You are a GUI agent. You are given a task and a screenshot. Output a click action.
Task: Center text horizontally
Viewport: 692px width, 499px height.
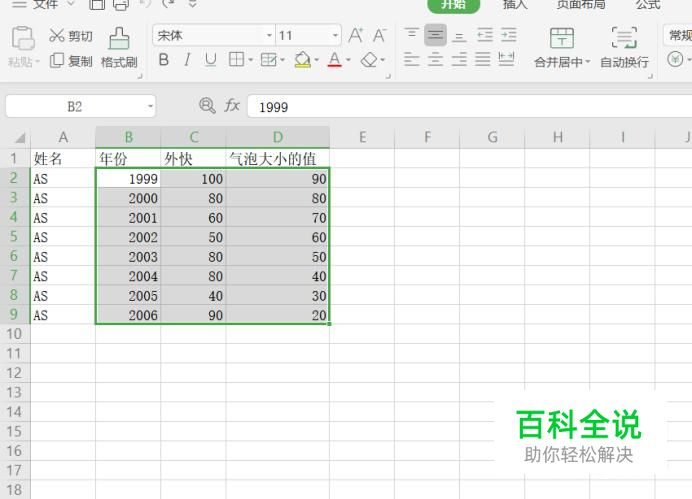pyautogui.click(x=435, y=59)
